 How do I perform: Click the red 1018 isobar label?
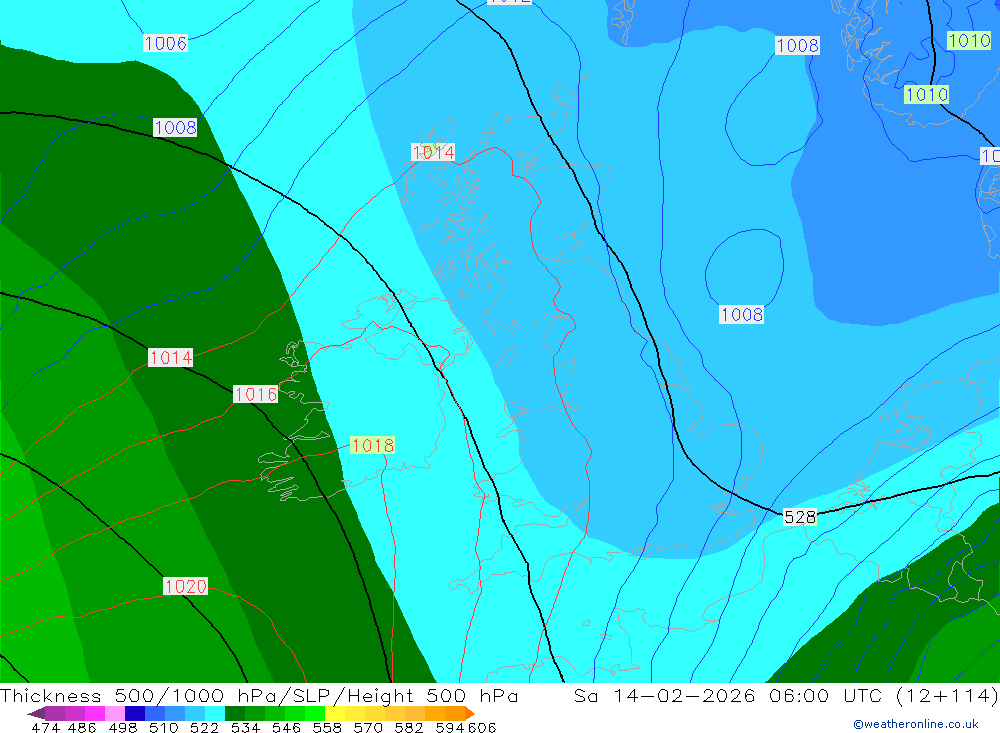(x=372, y=445)
